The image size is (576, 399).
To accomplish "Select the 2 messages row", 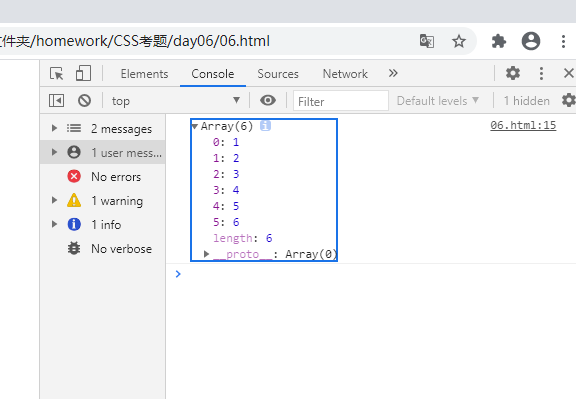I will coord(102,129).
